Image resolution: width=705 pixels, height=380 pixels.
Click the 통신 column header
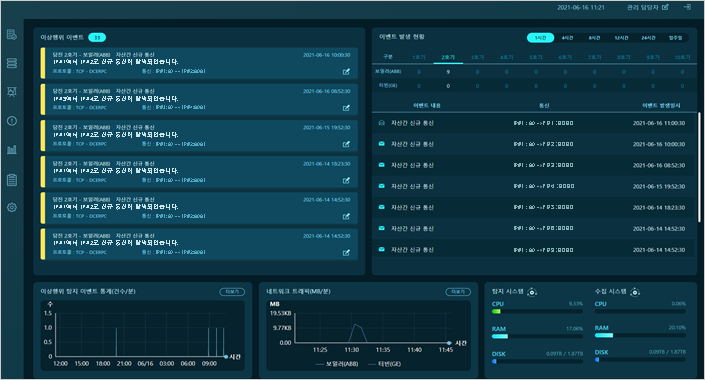click(x=544, y=105)
